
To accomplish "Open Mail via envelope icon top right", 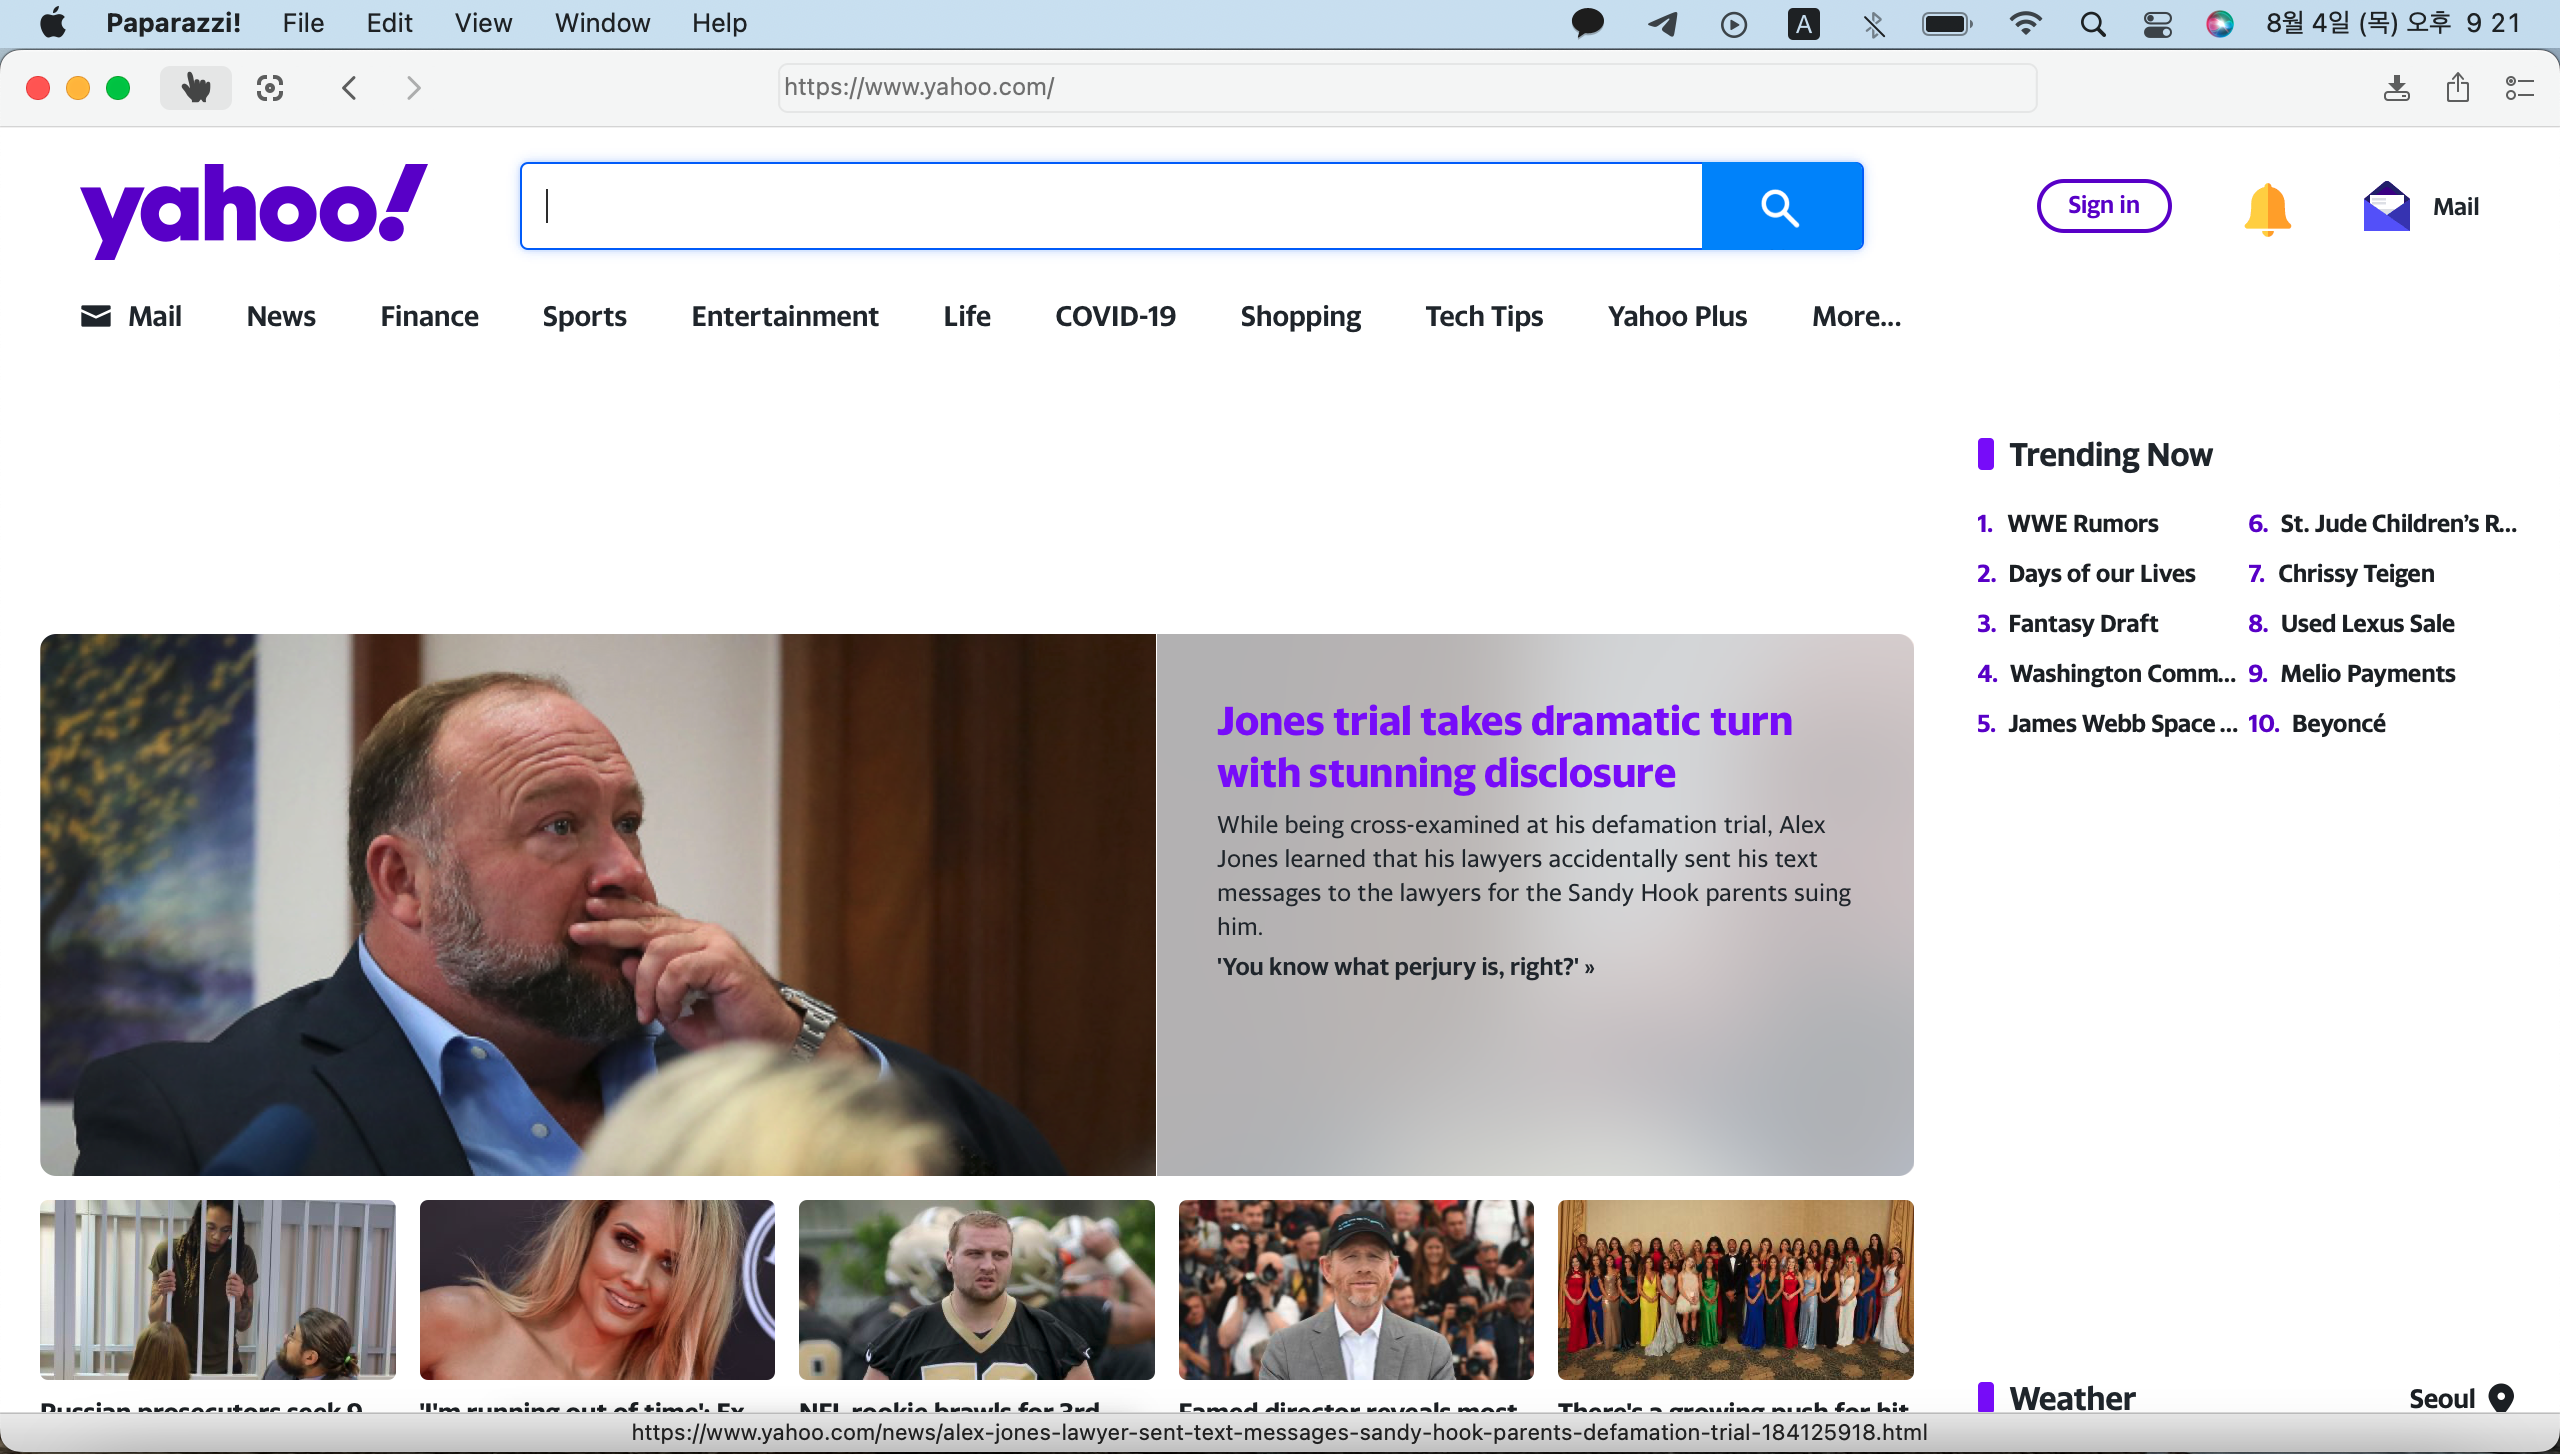I will point(2386,207).
